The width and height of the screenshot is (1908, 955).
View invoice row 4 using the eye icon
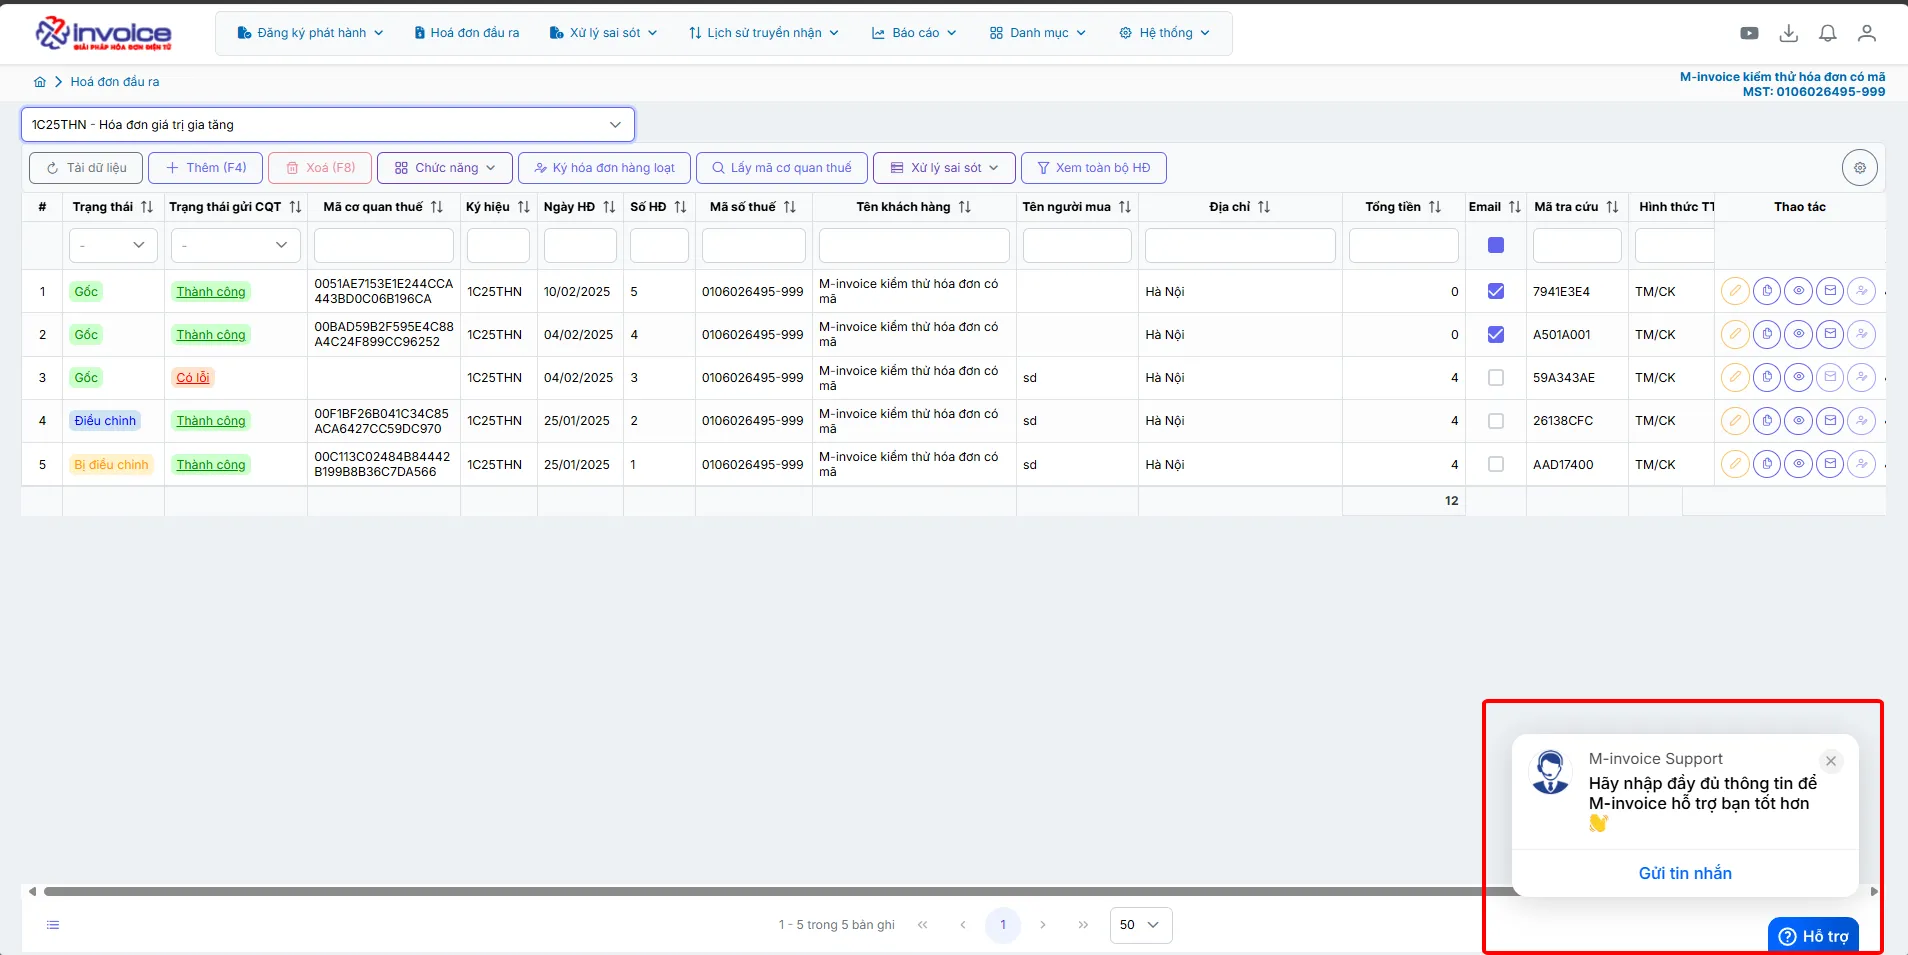point(1798,421)
